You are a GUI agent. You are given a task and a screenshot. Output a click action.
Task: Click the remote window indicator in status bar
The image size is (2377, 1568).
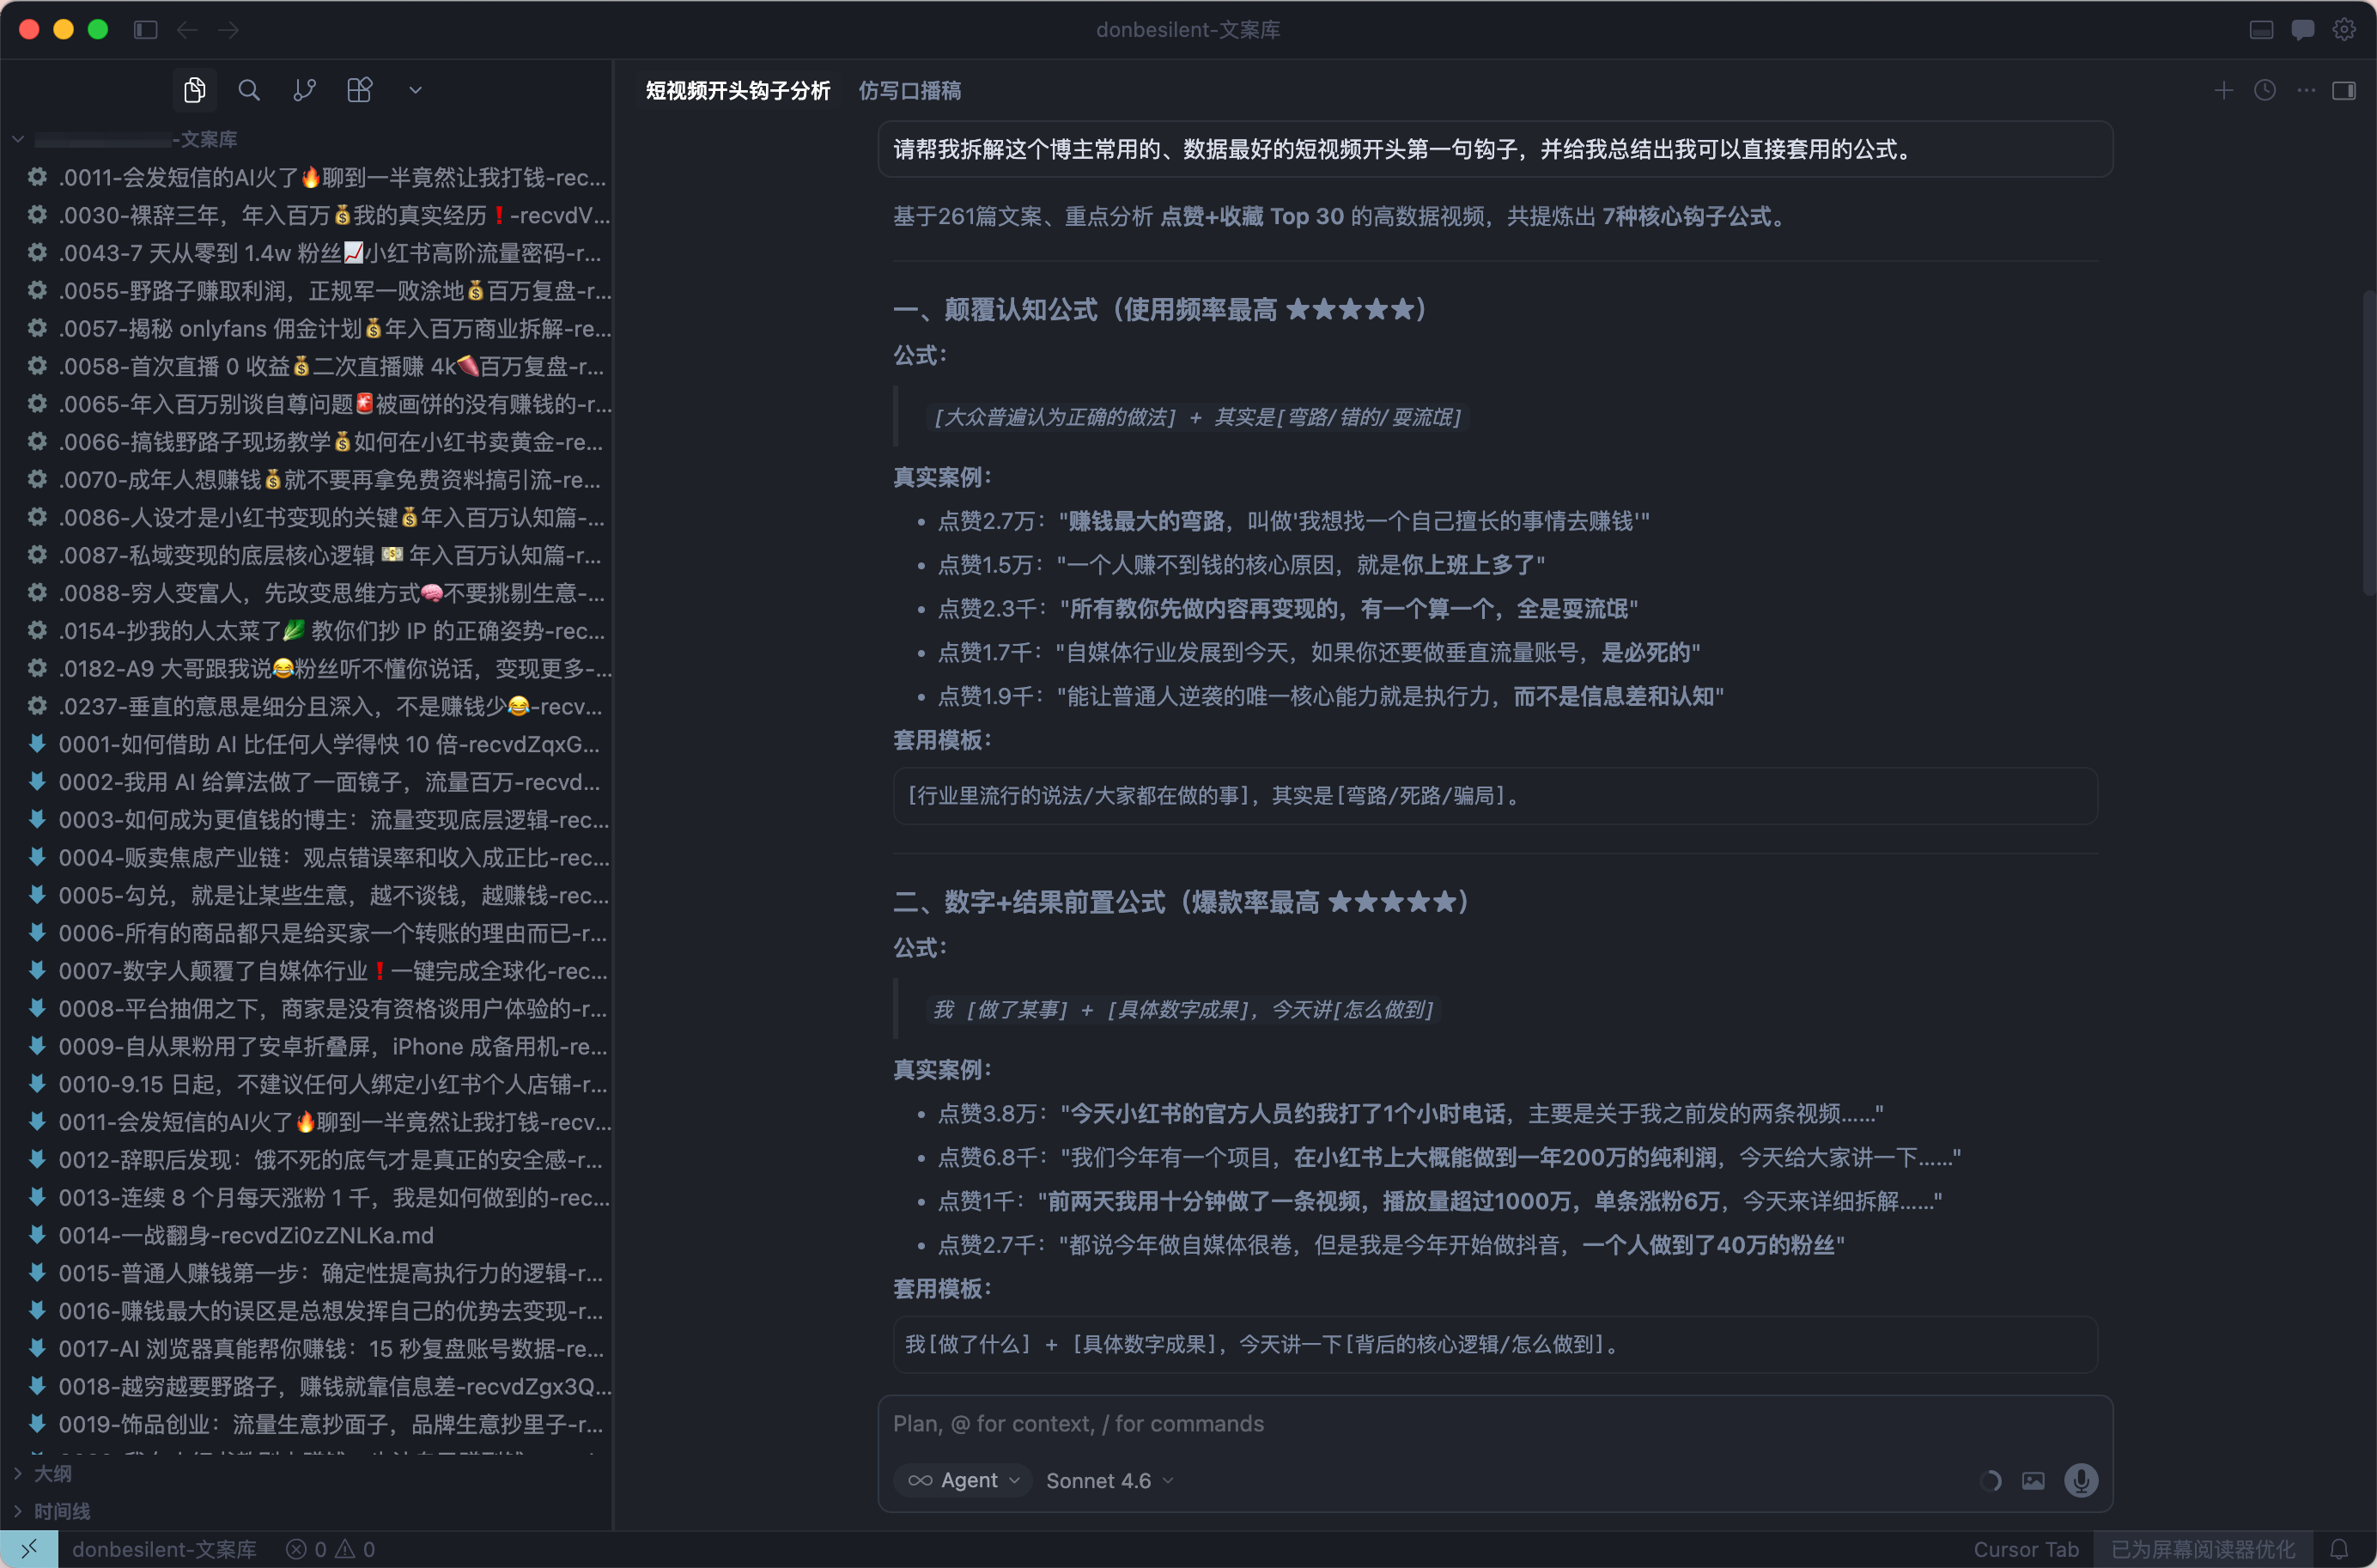coord(29,1549)
